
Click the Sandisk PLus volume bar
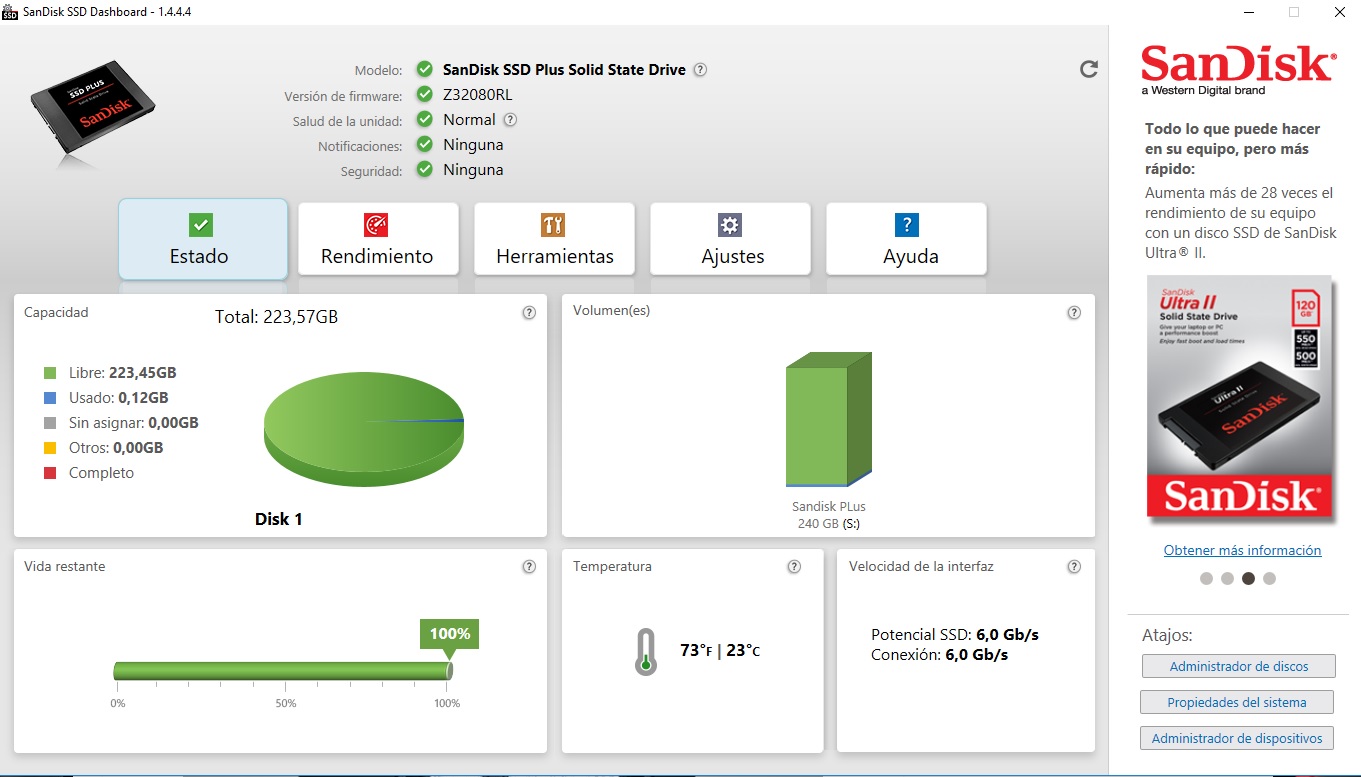829,419
